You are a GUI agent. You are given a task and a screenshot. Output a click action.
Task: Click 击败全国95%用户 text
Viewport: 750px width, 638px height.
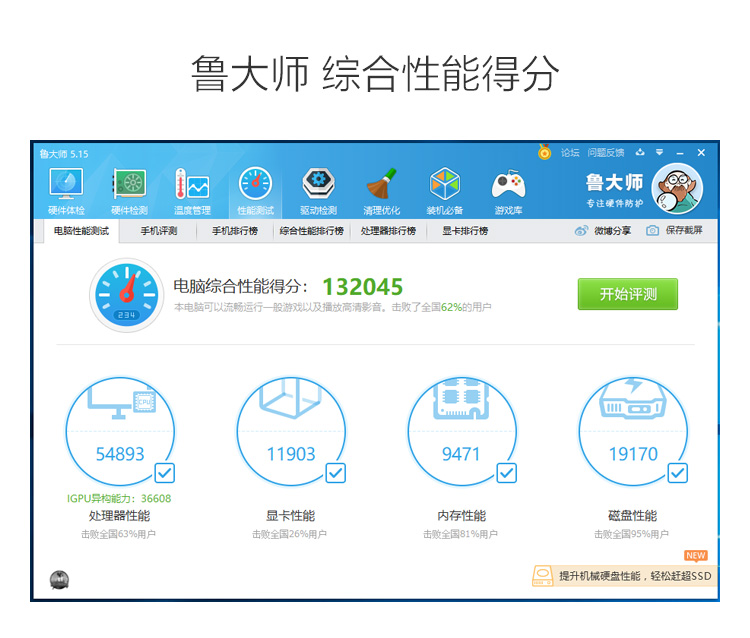tap(631, 534)
